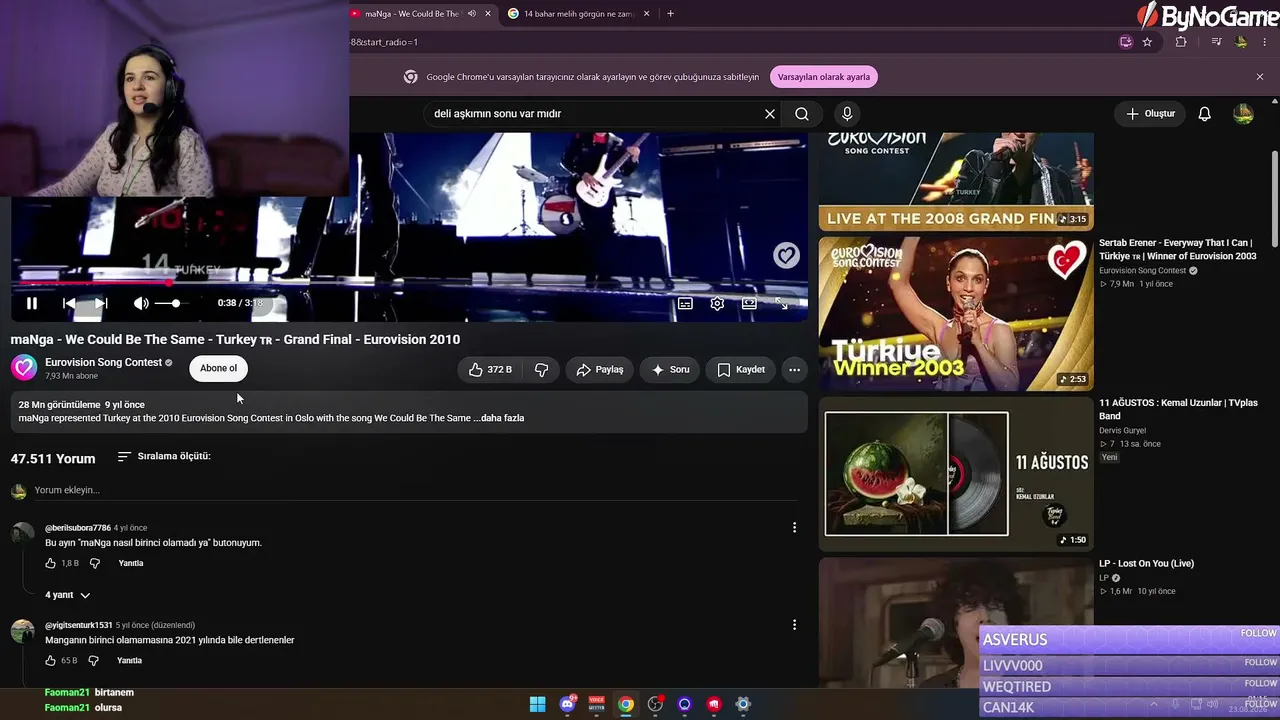Open Chrome from the taskbar
Viewport: 1280px width, 720px height.
click(625, 704)
